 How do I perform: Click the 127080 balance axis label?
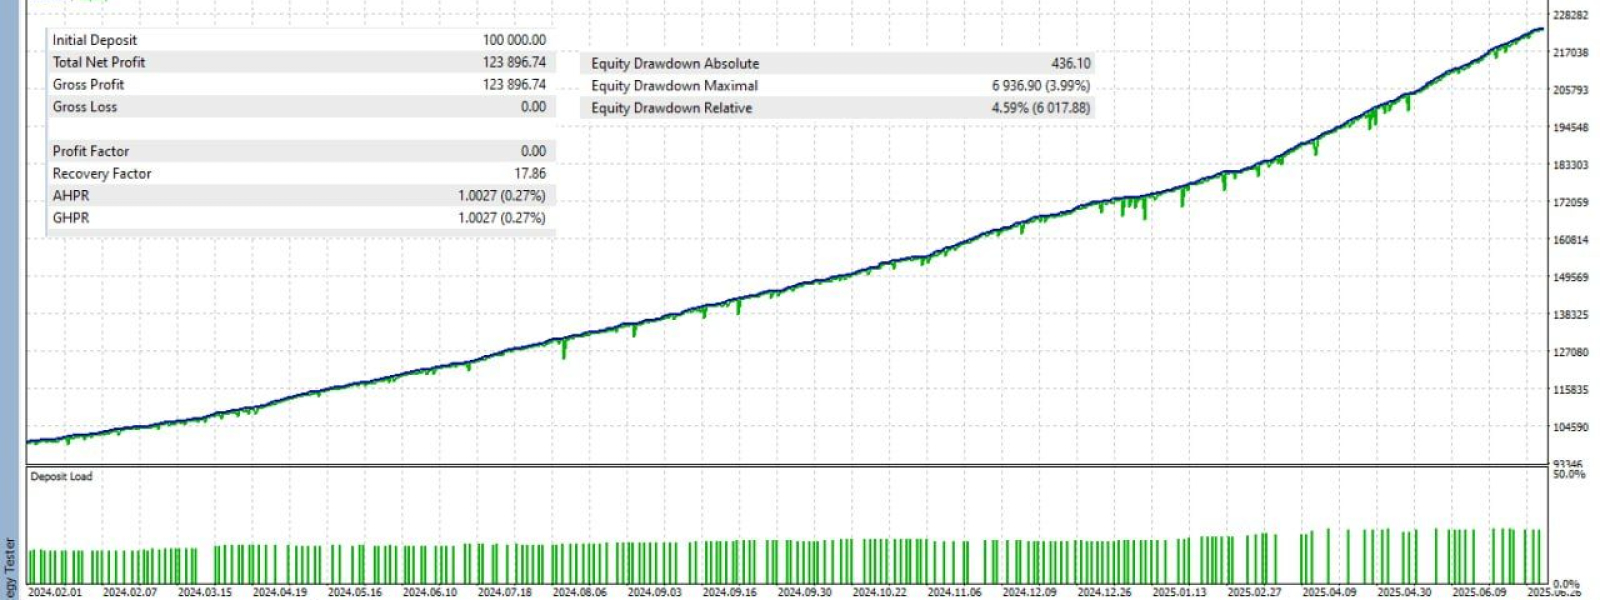1570,352
